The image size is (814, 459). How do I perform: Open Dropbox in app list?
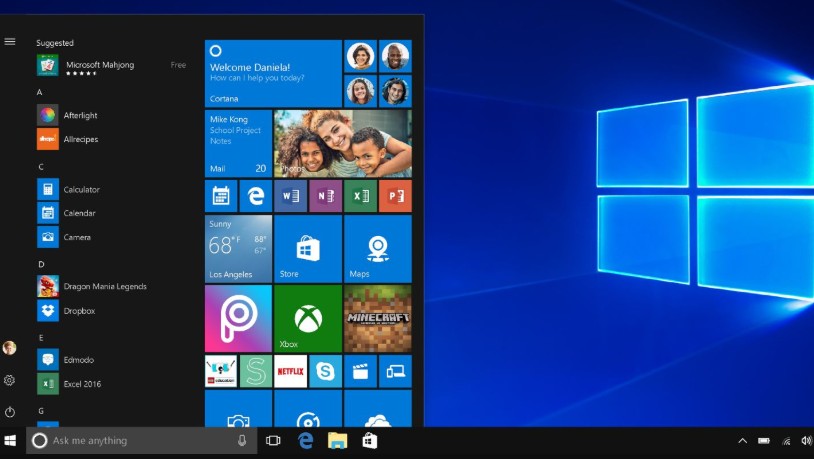(x=66, y=311)
